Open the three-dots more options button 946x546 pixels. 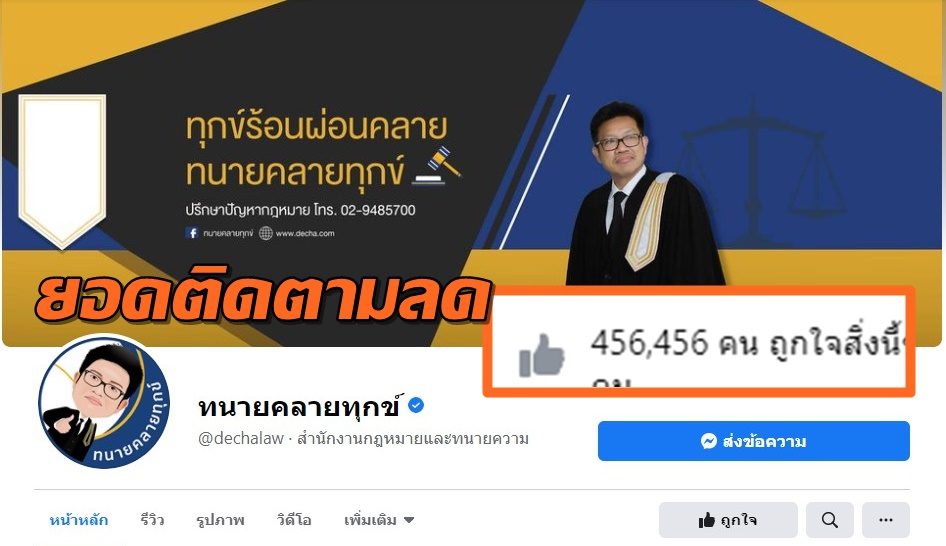click(x=886, y=520)
